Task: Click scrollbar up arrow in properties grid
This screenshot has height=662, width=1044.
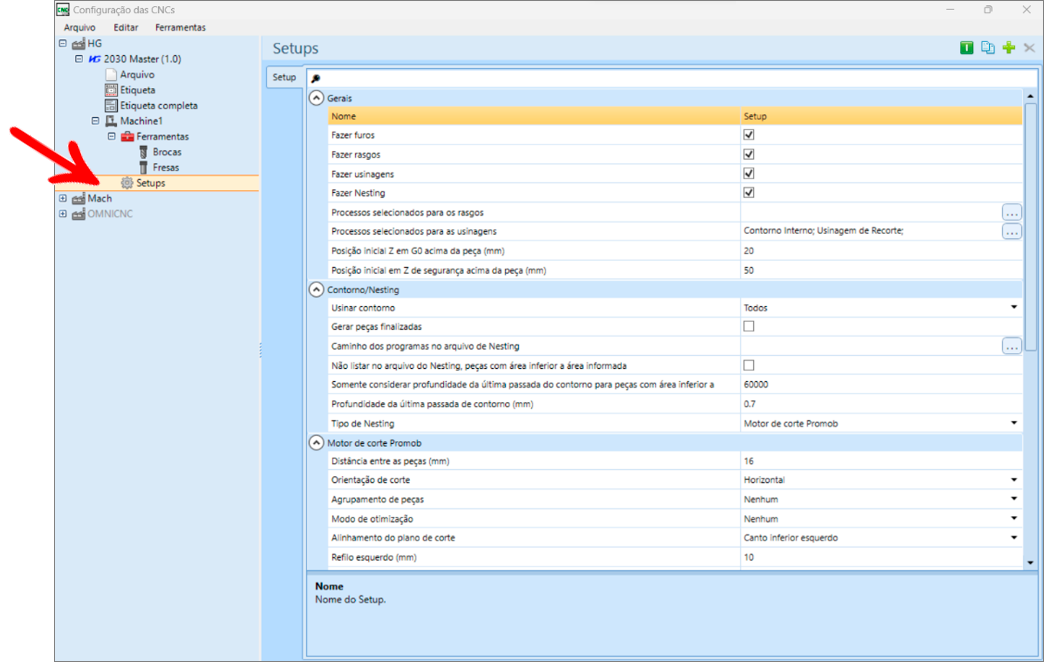Action: coord(1031,97)
